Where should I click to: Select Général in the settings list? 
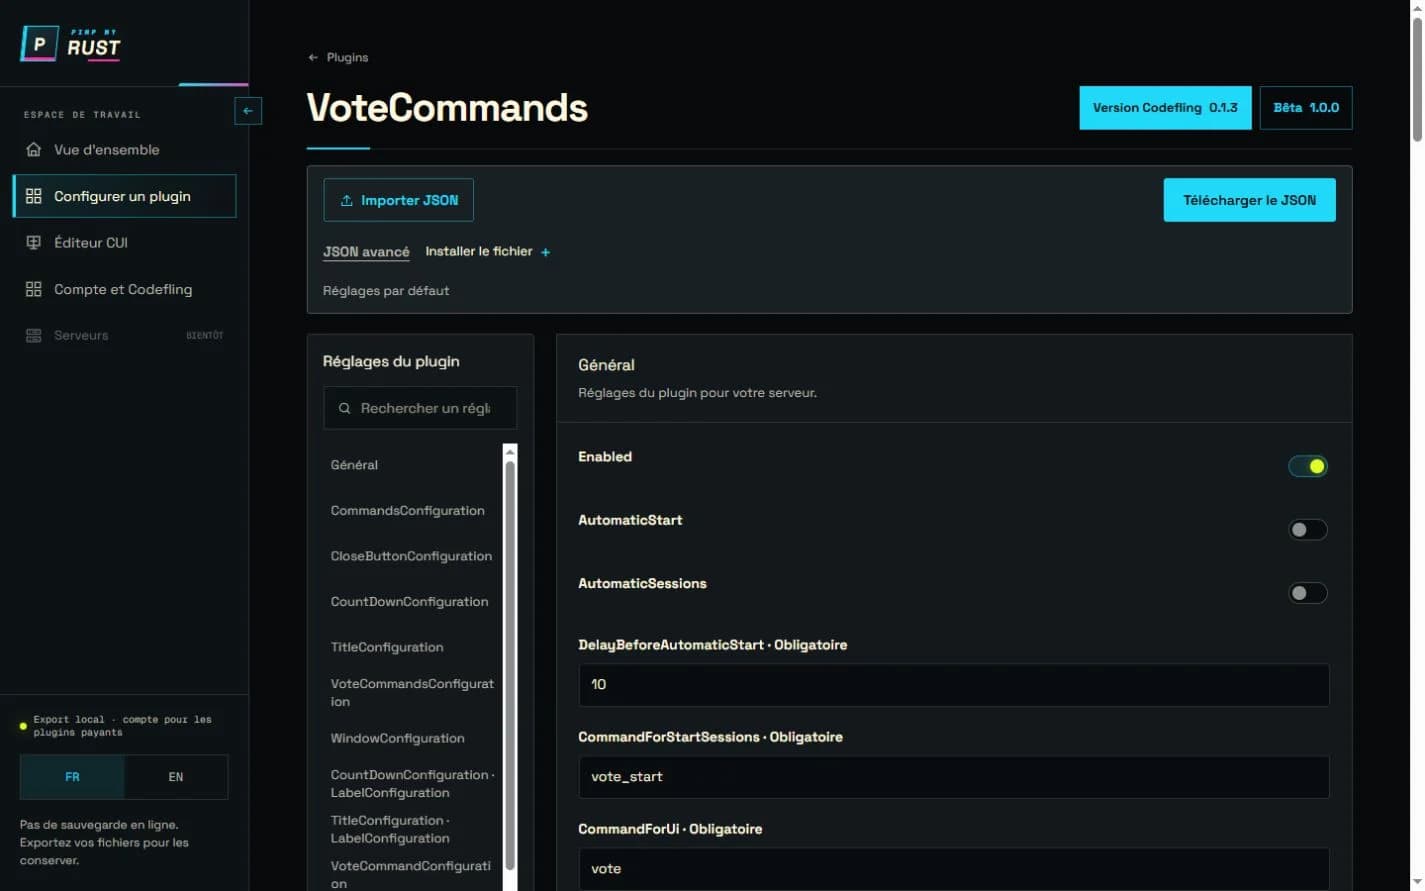point(411,465)
